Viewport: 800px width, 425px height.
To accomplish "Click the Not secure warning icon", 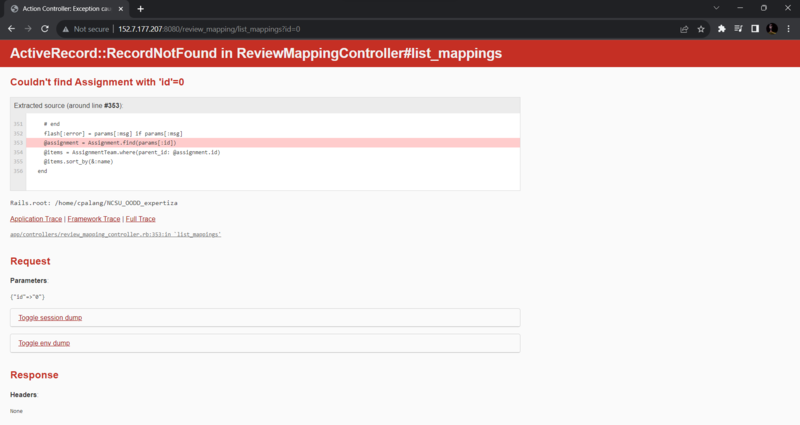I will click(x=66, y=29).
